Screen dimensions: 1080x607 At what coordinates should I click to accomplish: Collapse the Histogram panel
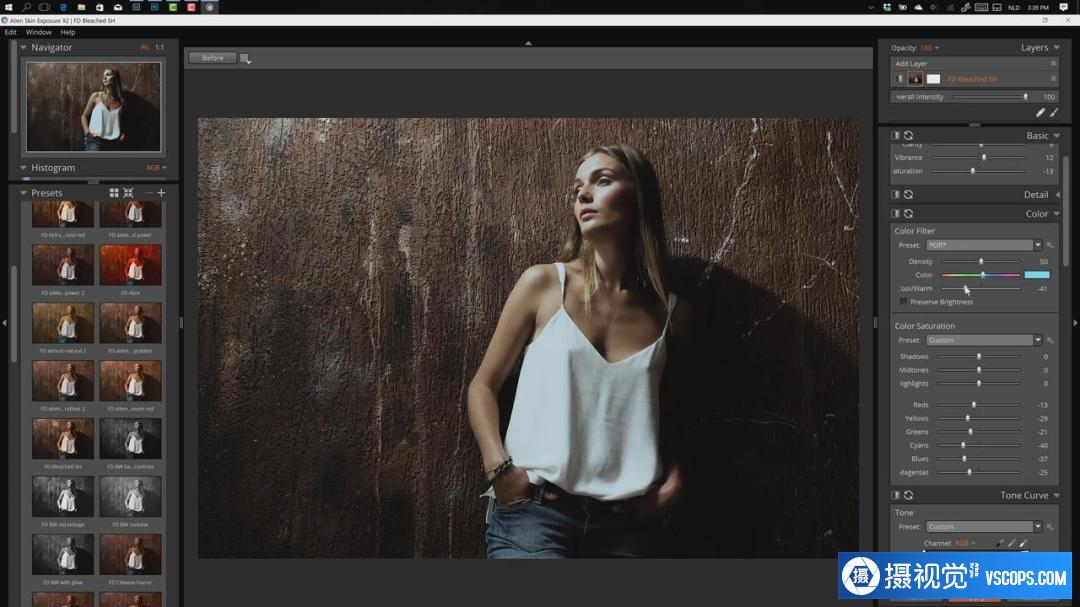(x=23, y=167)
